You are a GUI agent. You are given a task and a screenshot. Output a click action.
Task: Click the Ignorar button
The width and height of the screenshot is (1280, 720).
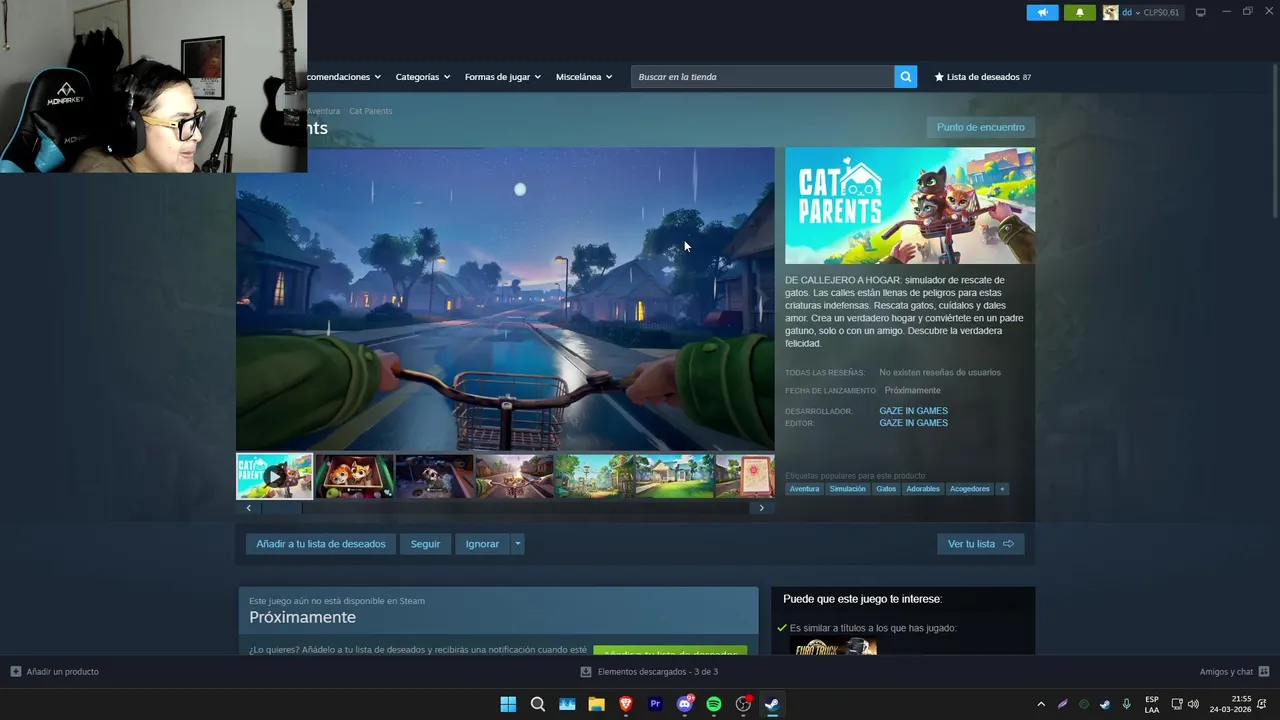(x=482, y=544)
